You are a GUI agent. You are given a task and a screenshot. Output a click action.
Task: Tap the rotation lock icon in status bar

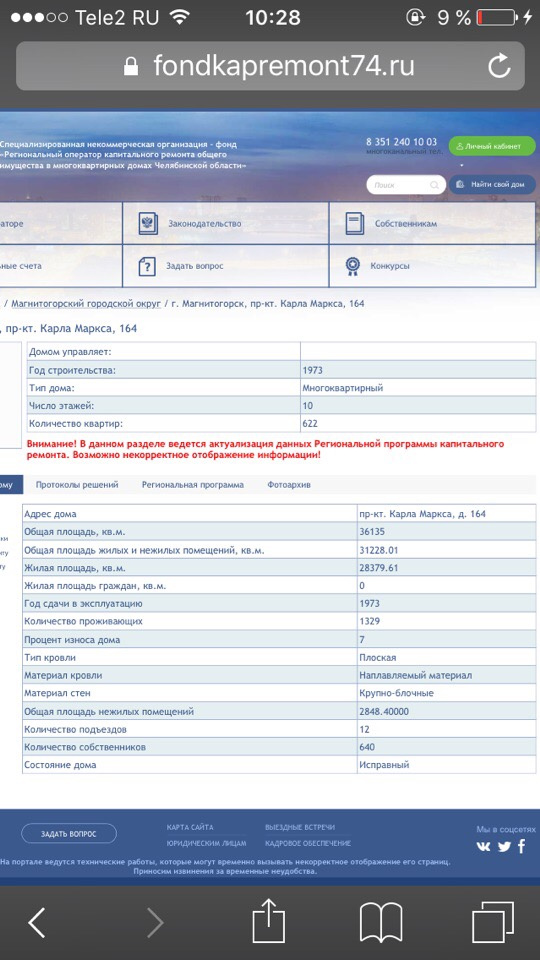coord(415,18)
